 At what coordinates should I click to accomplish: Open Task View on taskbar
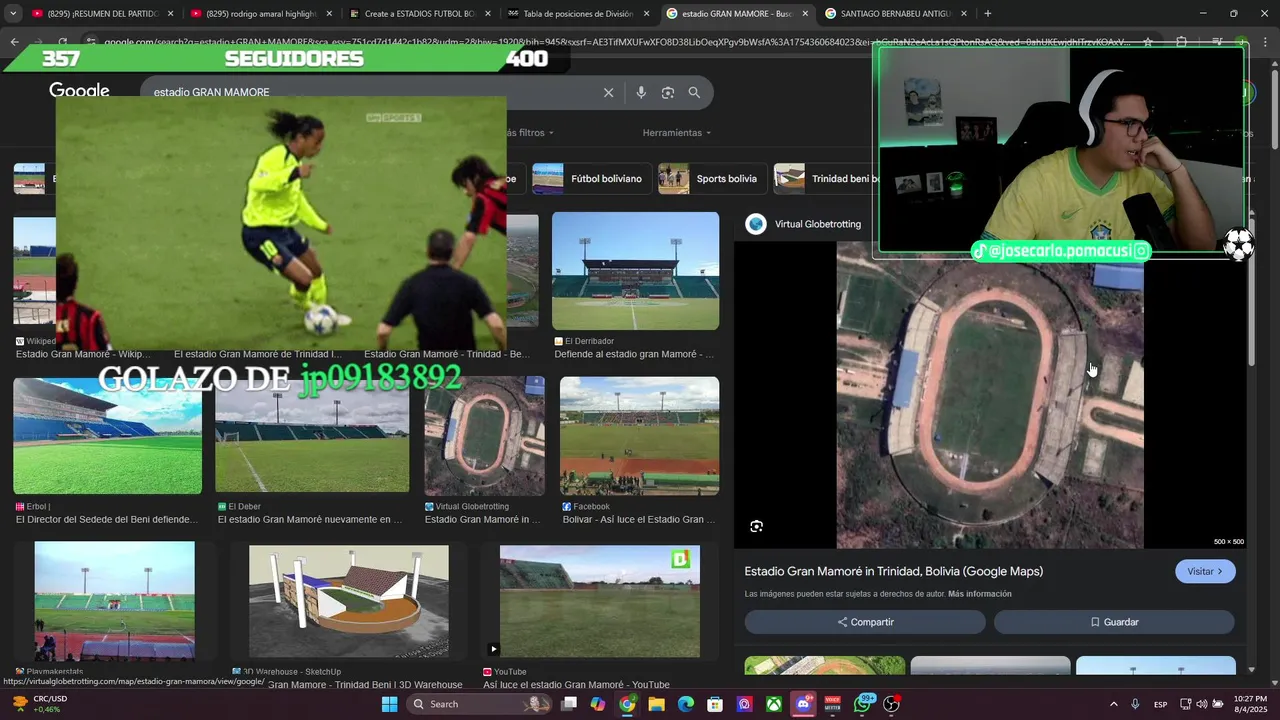tap(569, 704)
